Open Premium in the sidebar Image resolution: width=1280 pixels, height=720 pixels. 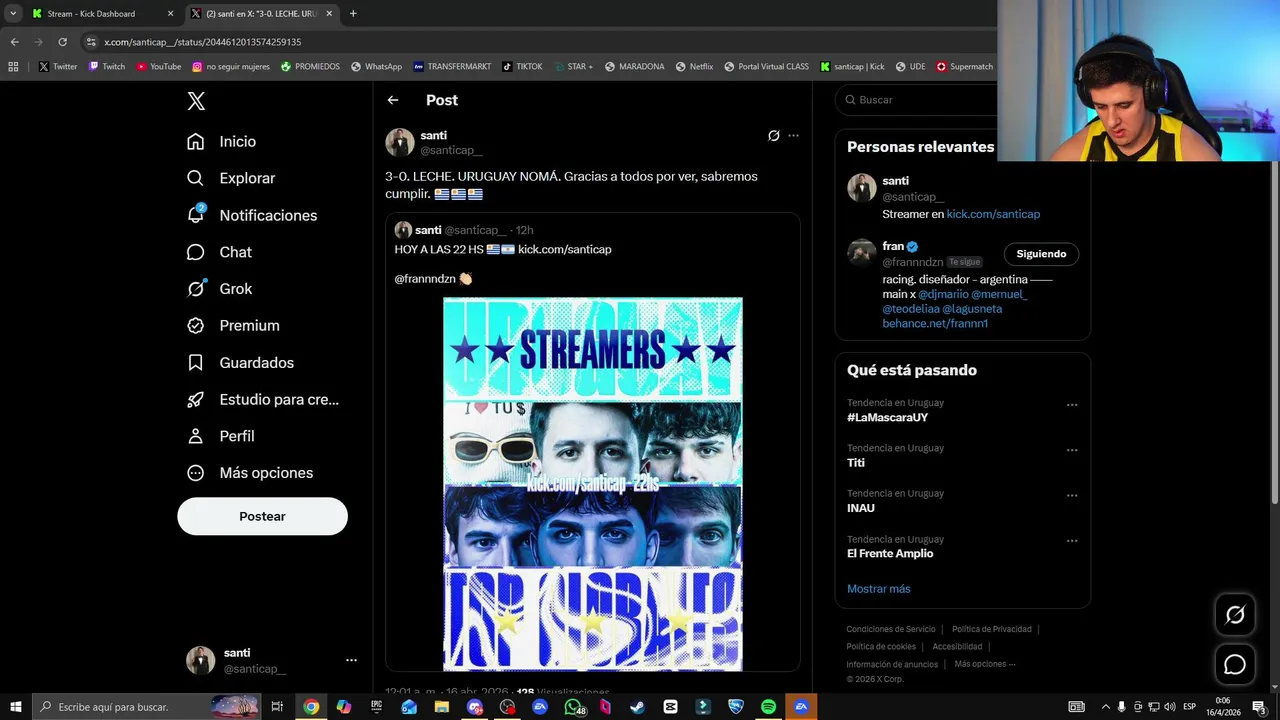233,326
